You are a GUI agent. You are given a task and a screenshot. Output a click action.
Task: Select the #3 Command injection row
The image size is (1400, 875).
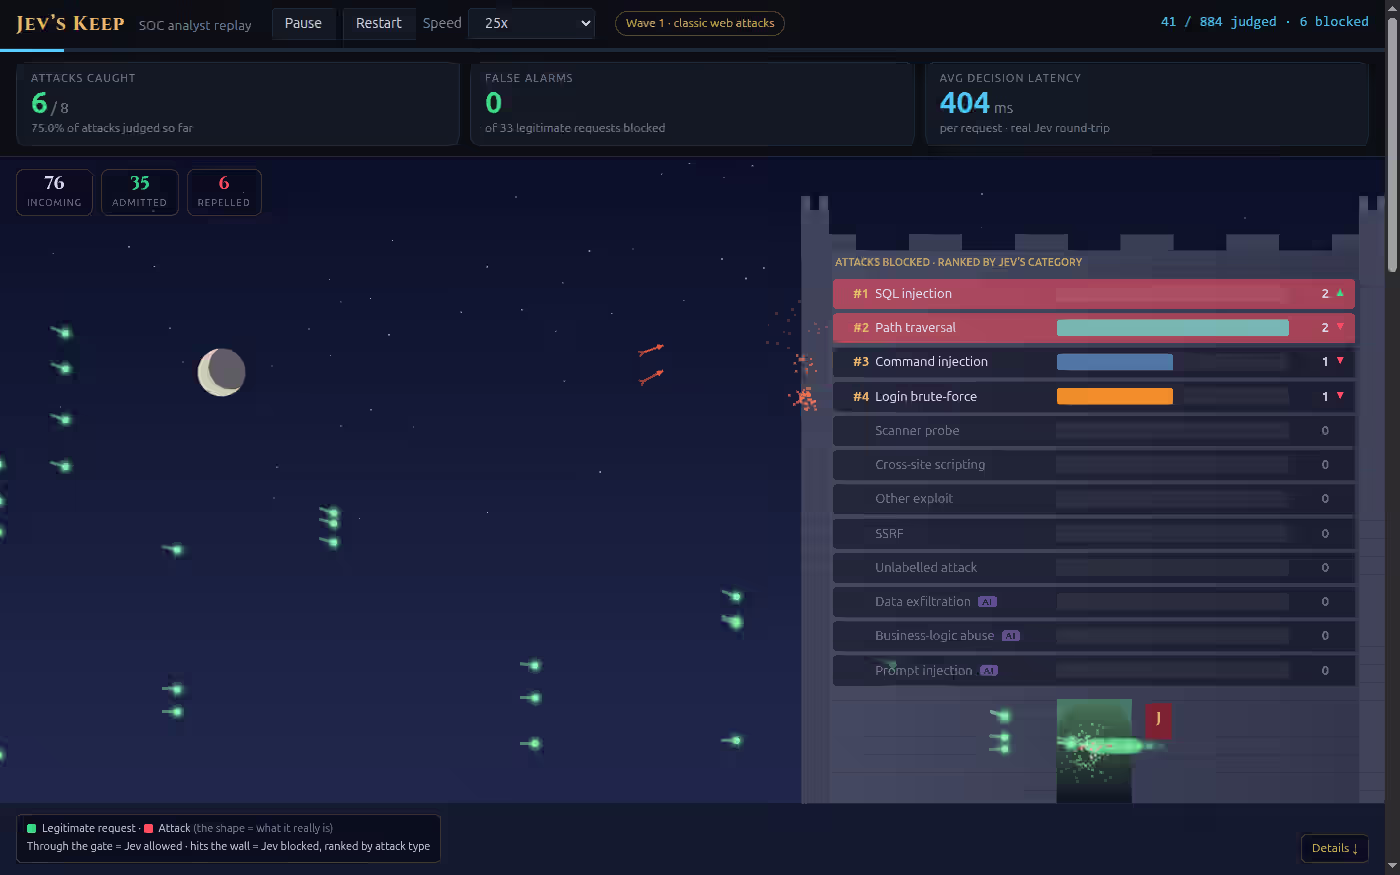click(x=1094, y=362)
